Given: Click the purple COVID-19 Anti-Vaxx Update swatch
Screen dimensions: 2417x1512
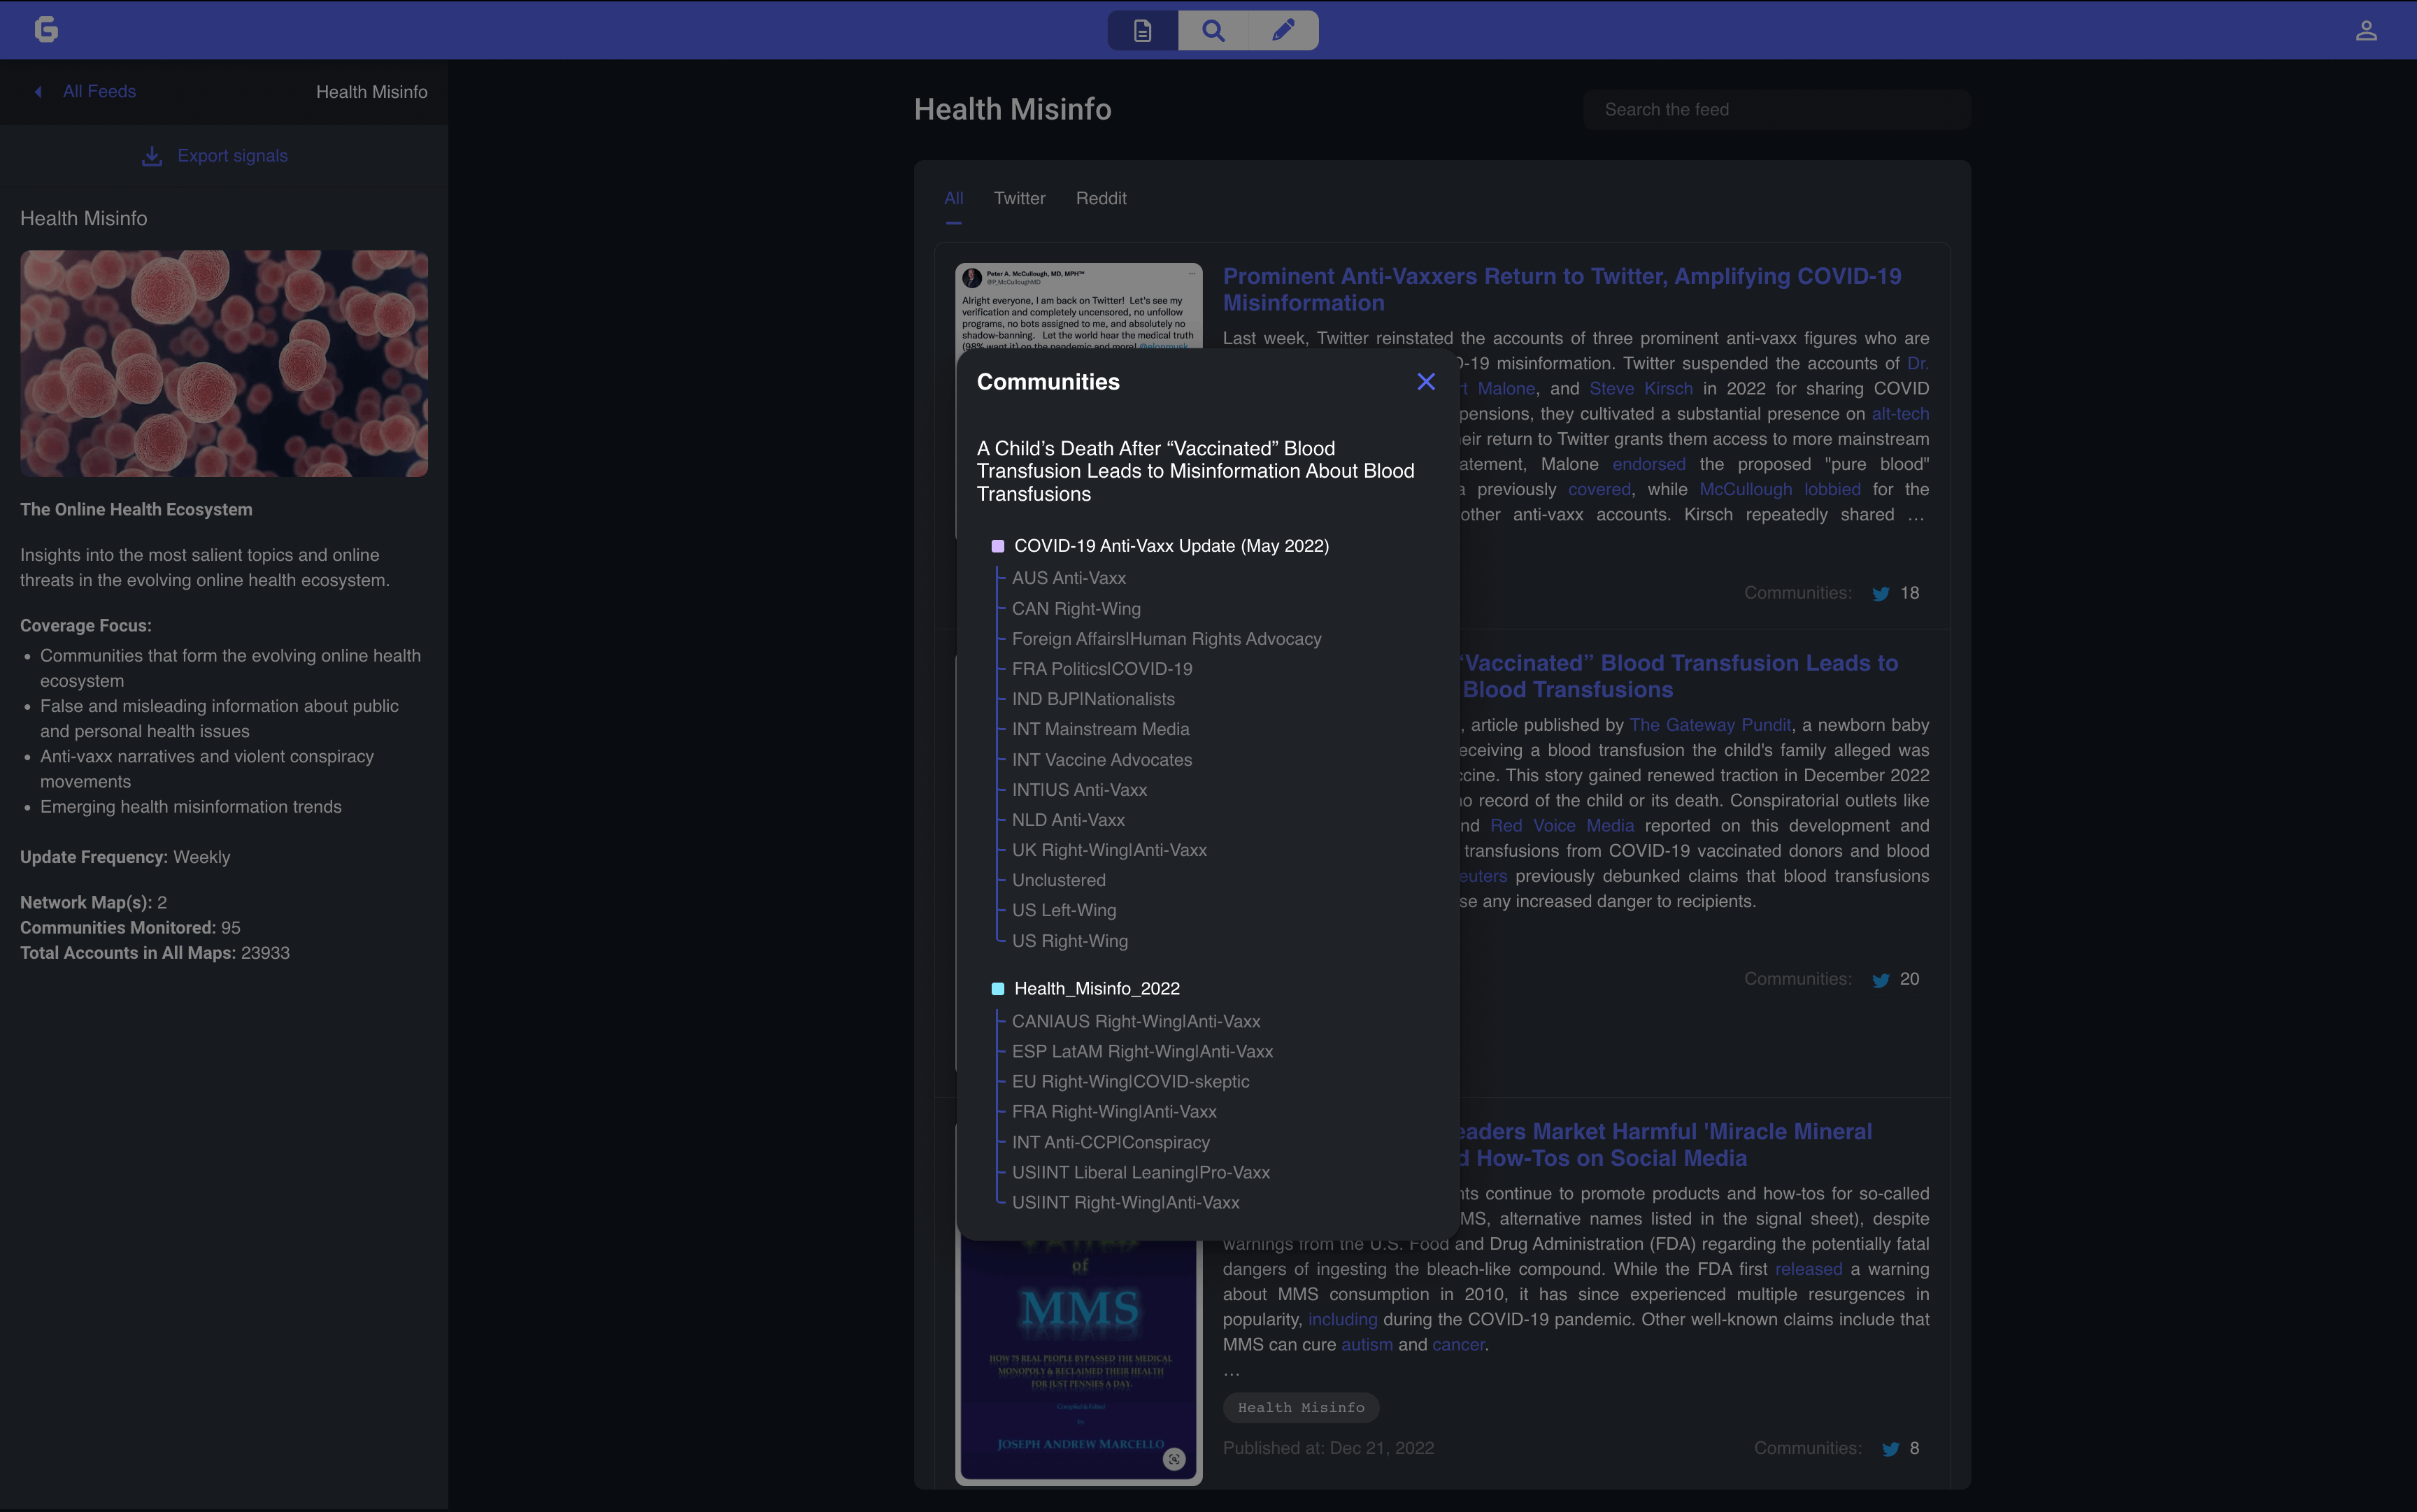Looking at the screenshot, I should point(997,546).
